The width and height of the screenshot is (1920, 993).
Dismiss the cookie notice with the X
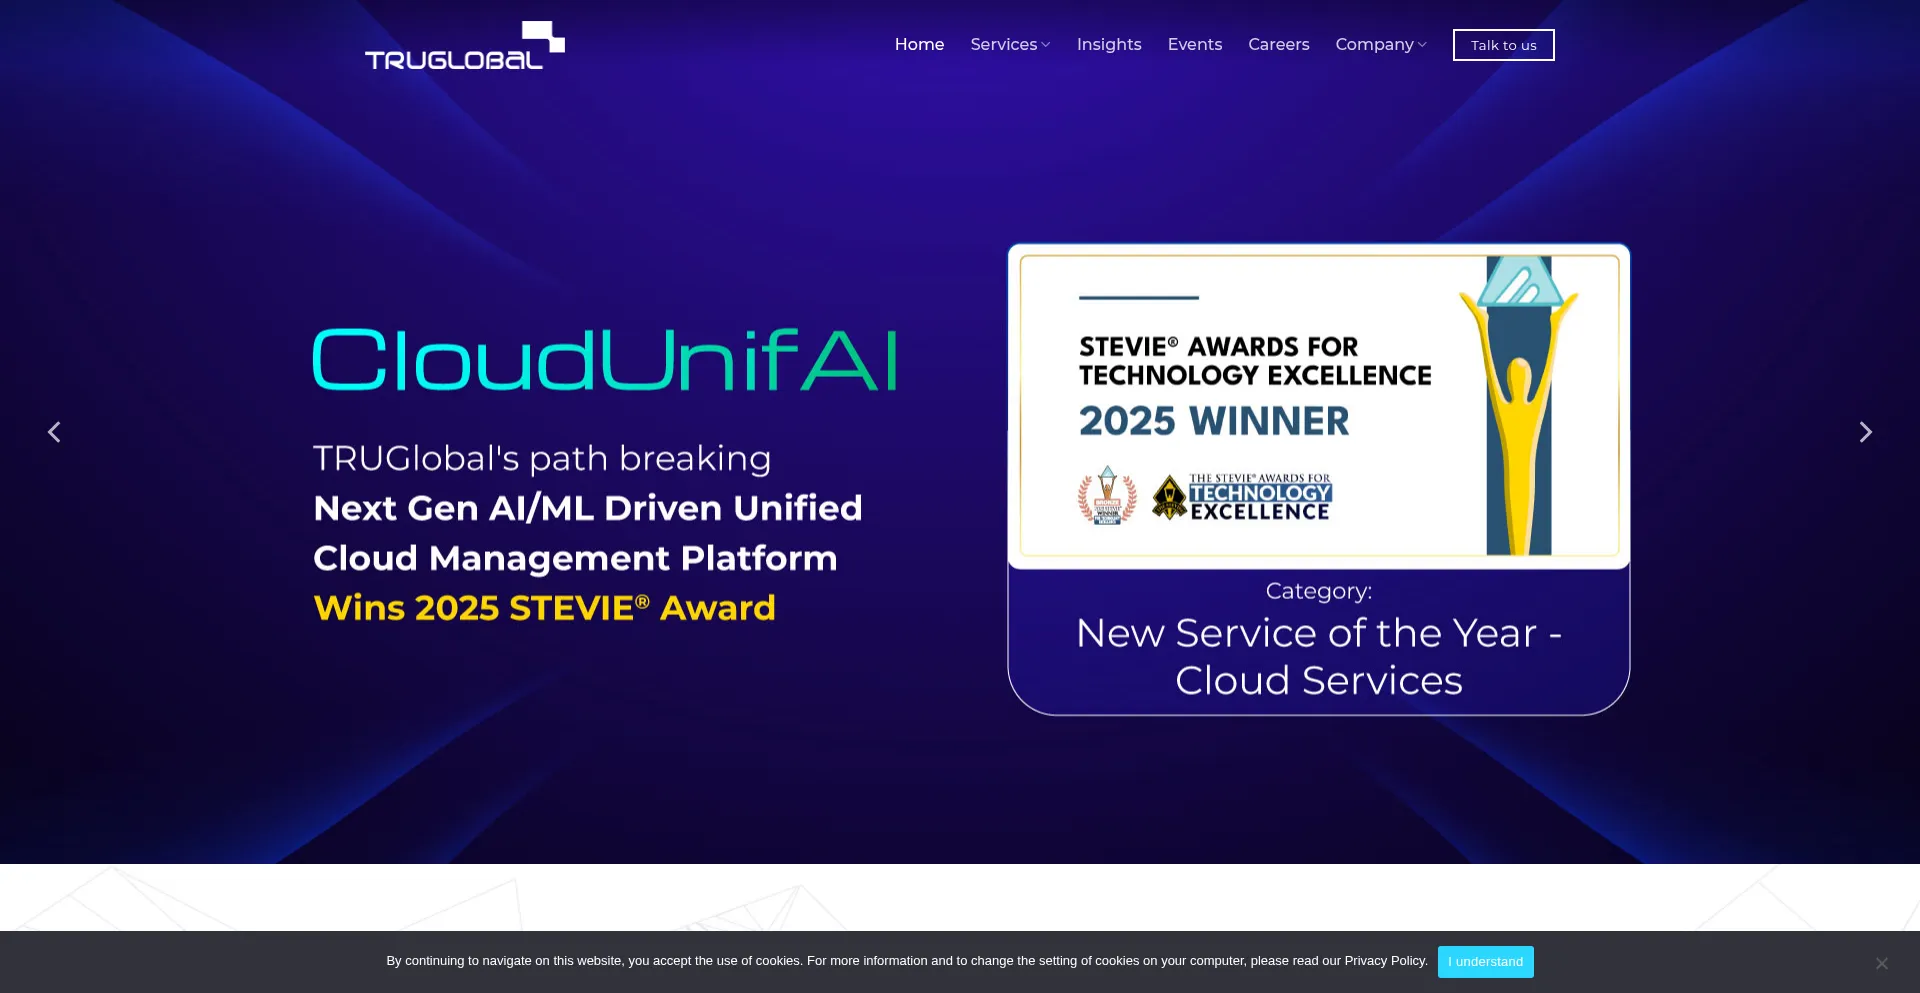1881,963
